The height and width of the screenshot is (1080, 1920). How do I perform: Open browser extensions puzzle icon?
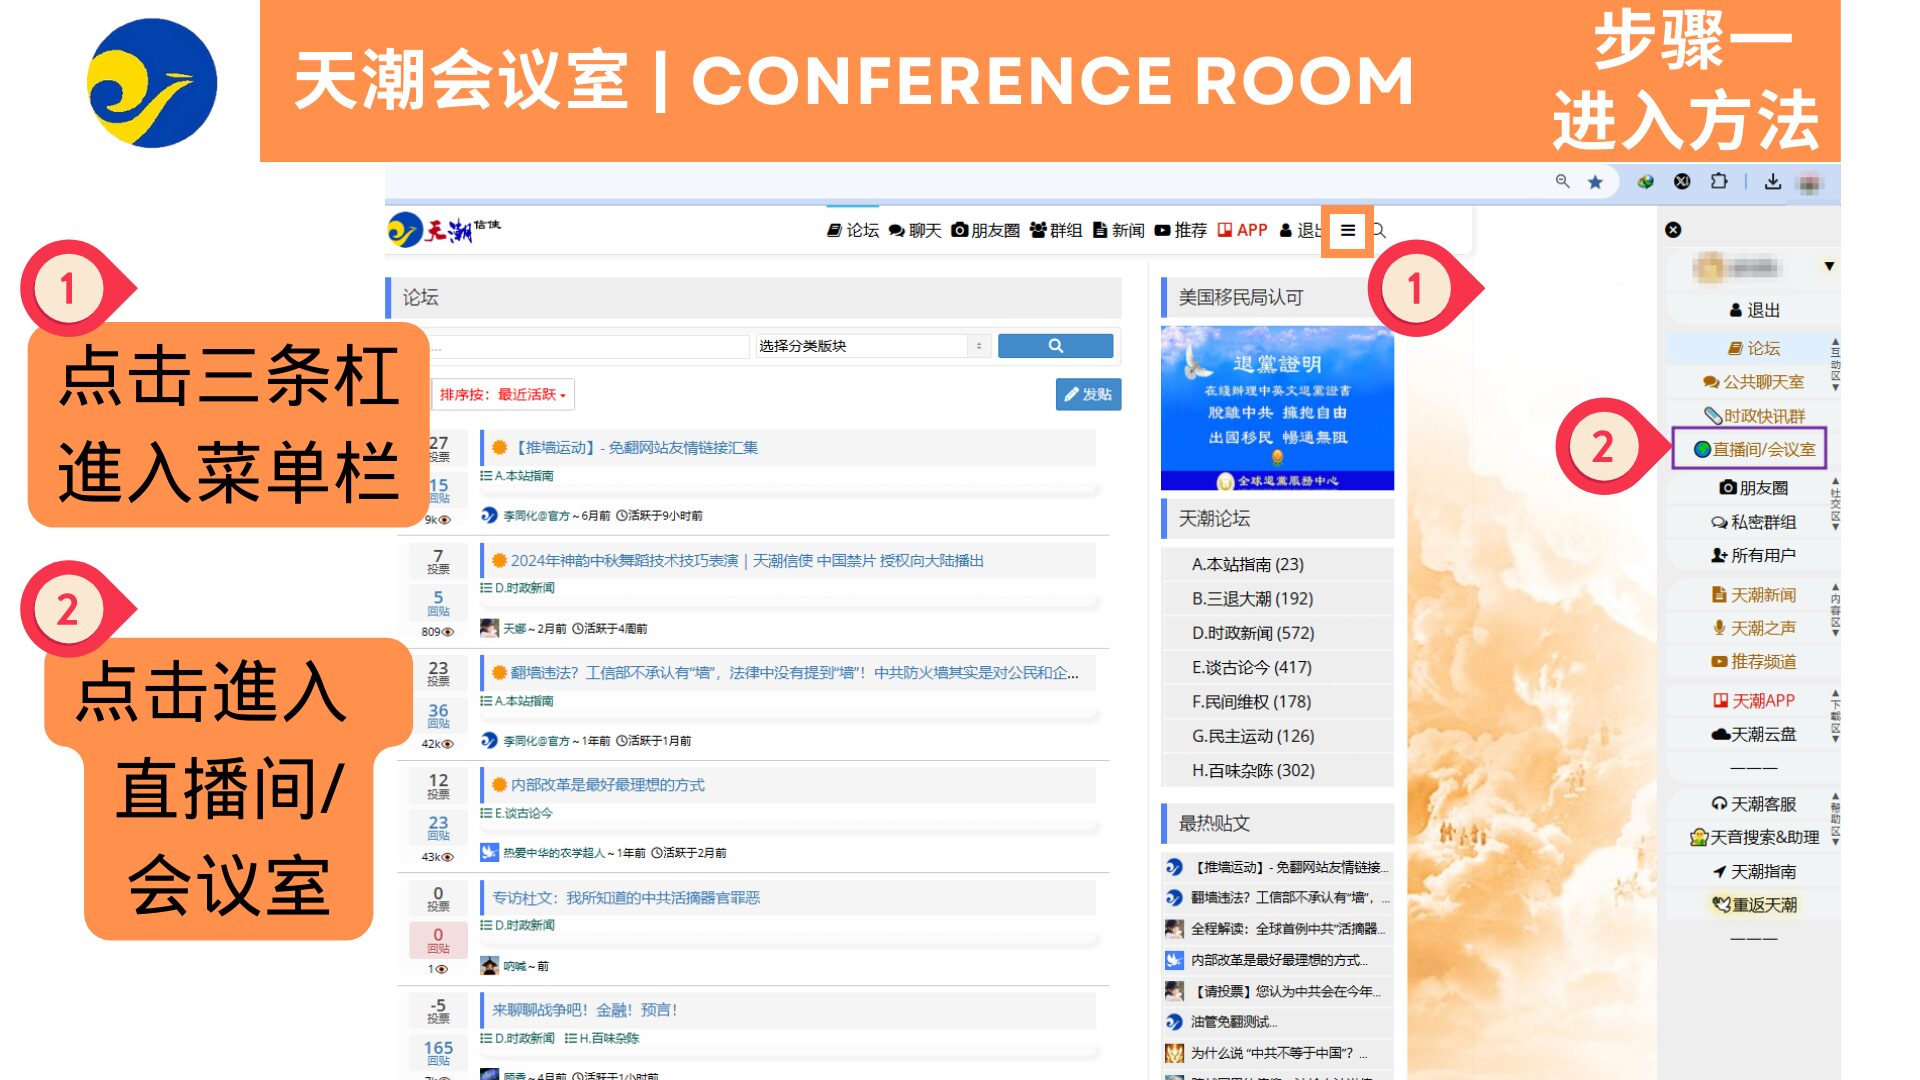click(1718, 181)
